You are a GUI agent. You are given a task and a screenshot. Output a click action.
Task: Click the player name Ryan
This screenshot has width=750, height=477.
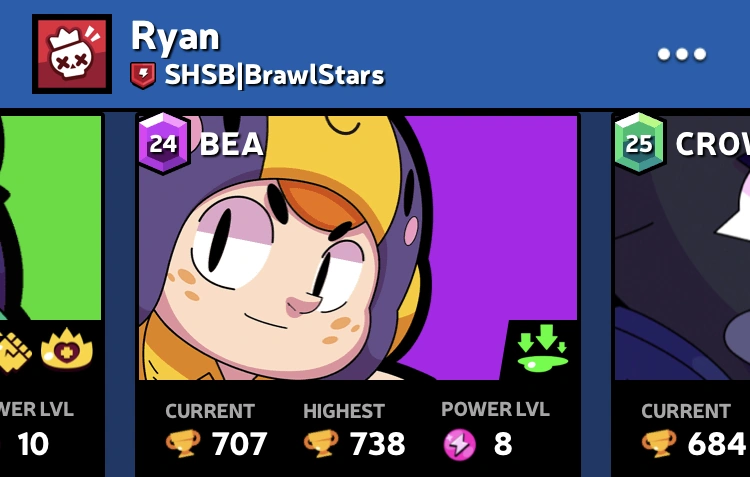click(x=176, y=37)
